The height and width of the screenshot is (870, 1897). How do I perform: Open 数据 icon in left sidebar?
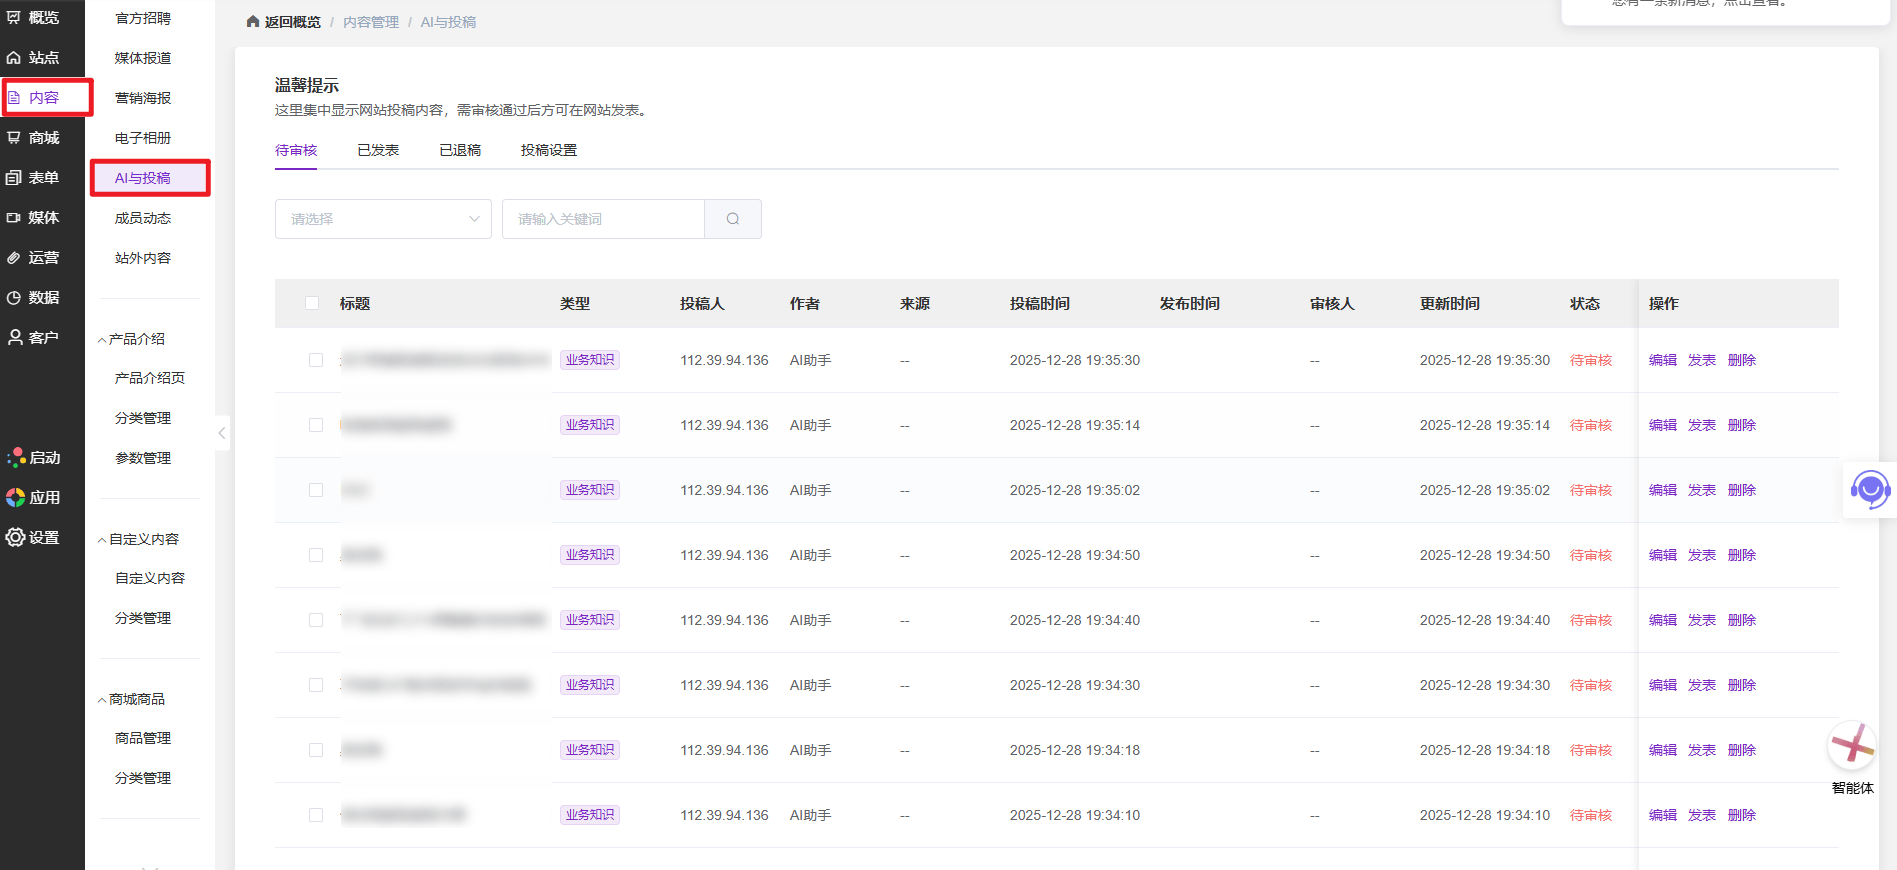(x=14, y=298)
